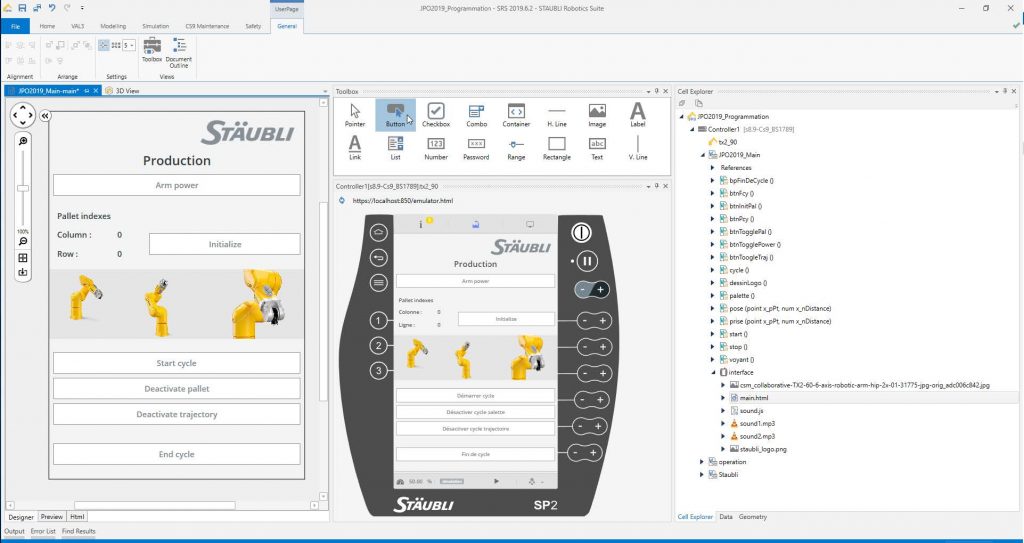Open the emulator menu button
Screen dimensions: 1024x543
click(x=378, y=283)
